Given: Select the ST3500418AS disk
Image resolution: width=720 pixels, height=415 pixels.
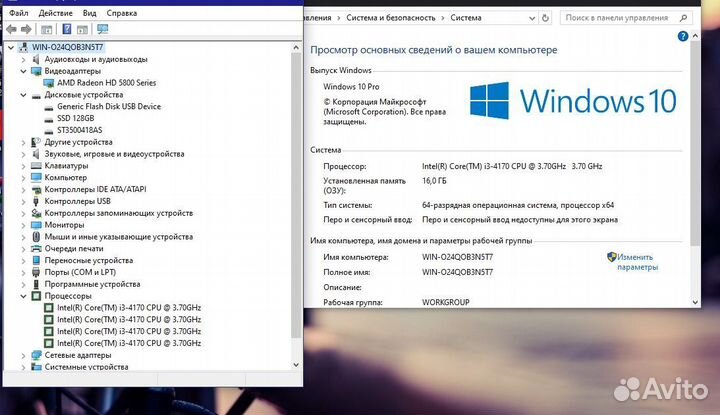Looking at the screenshot, I should tap(79, 130).
